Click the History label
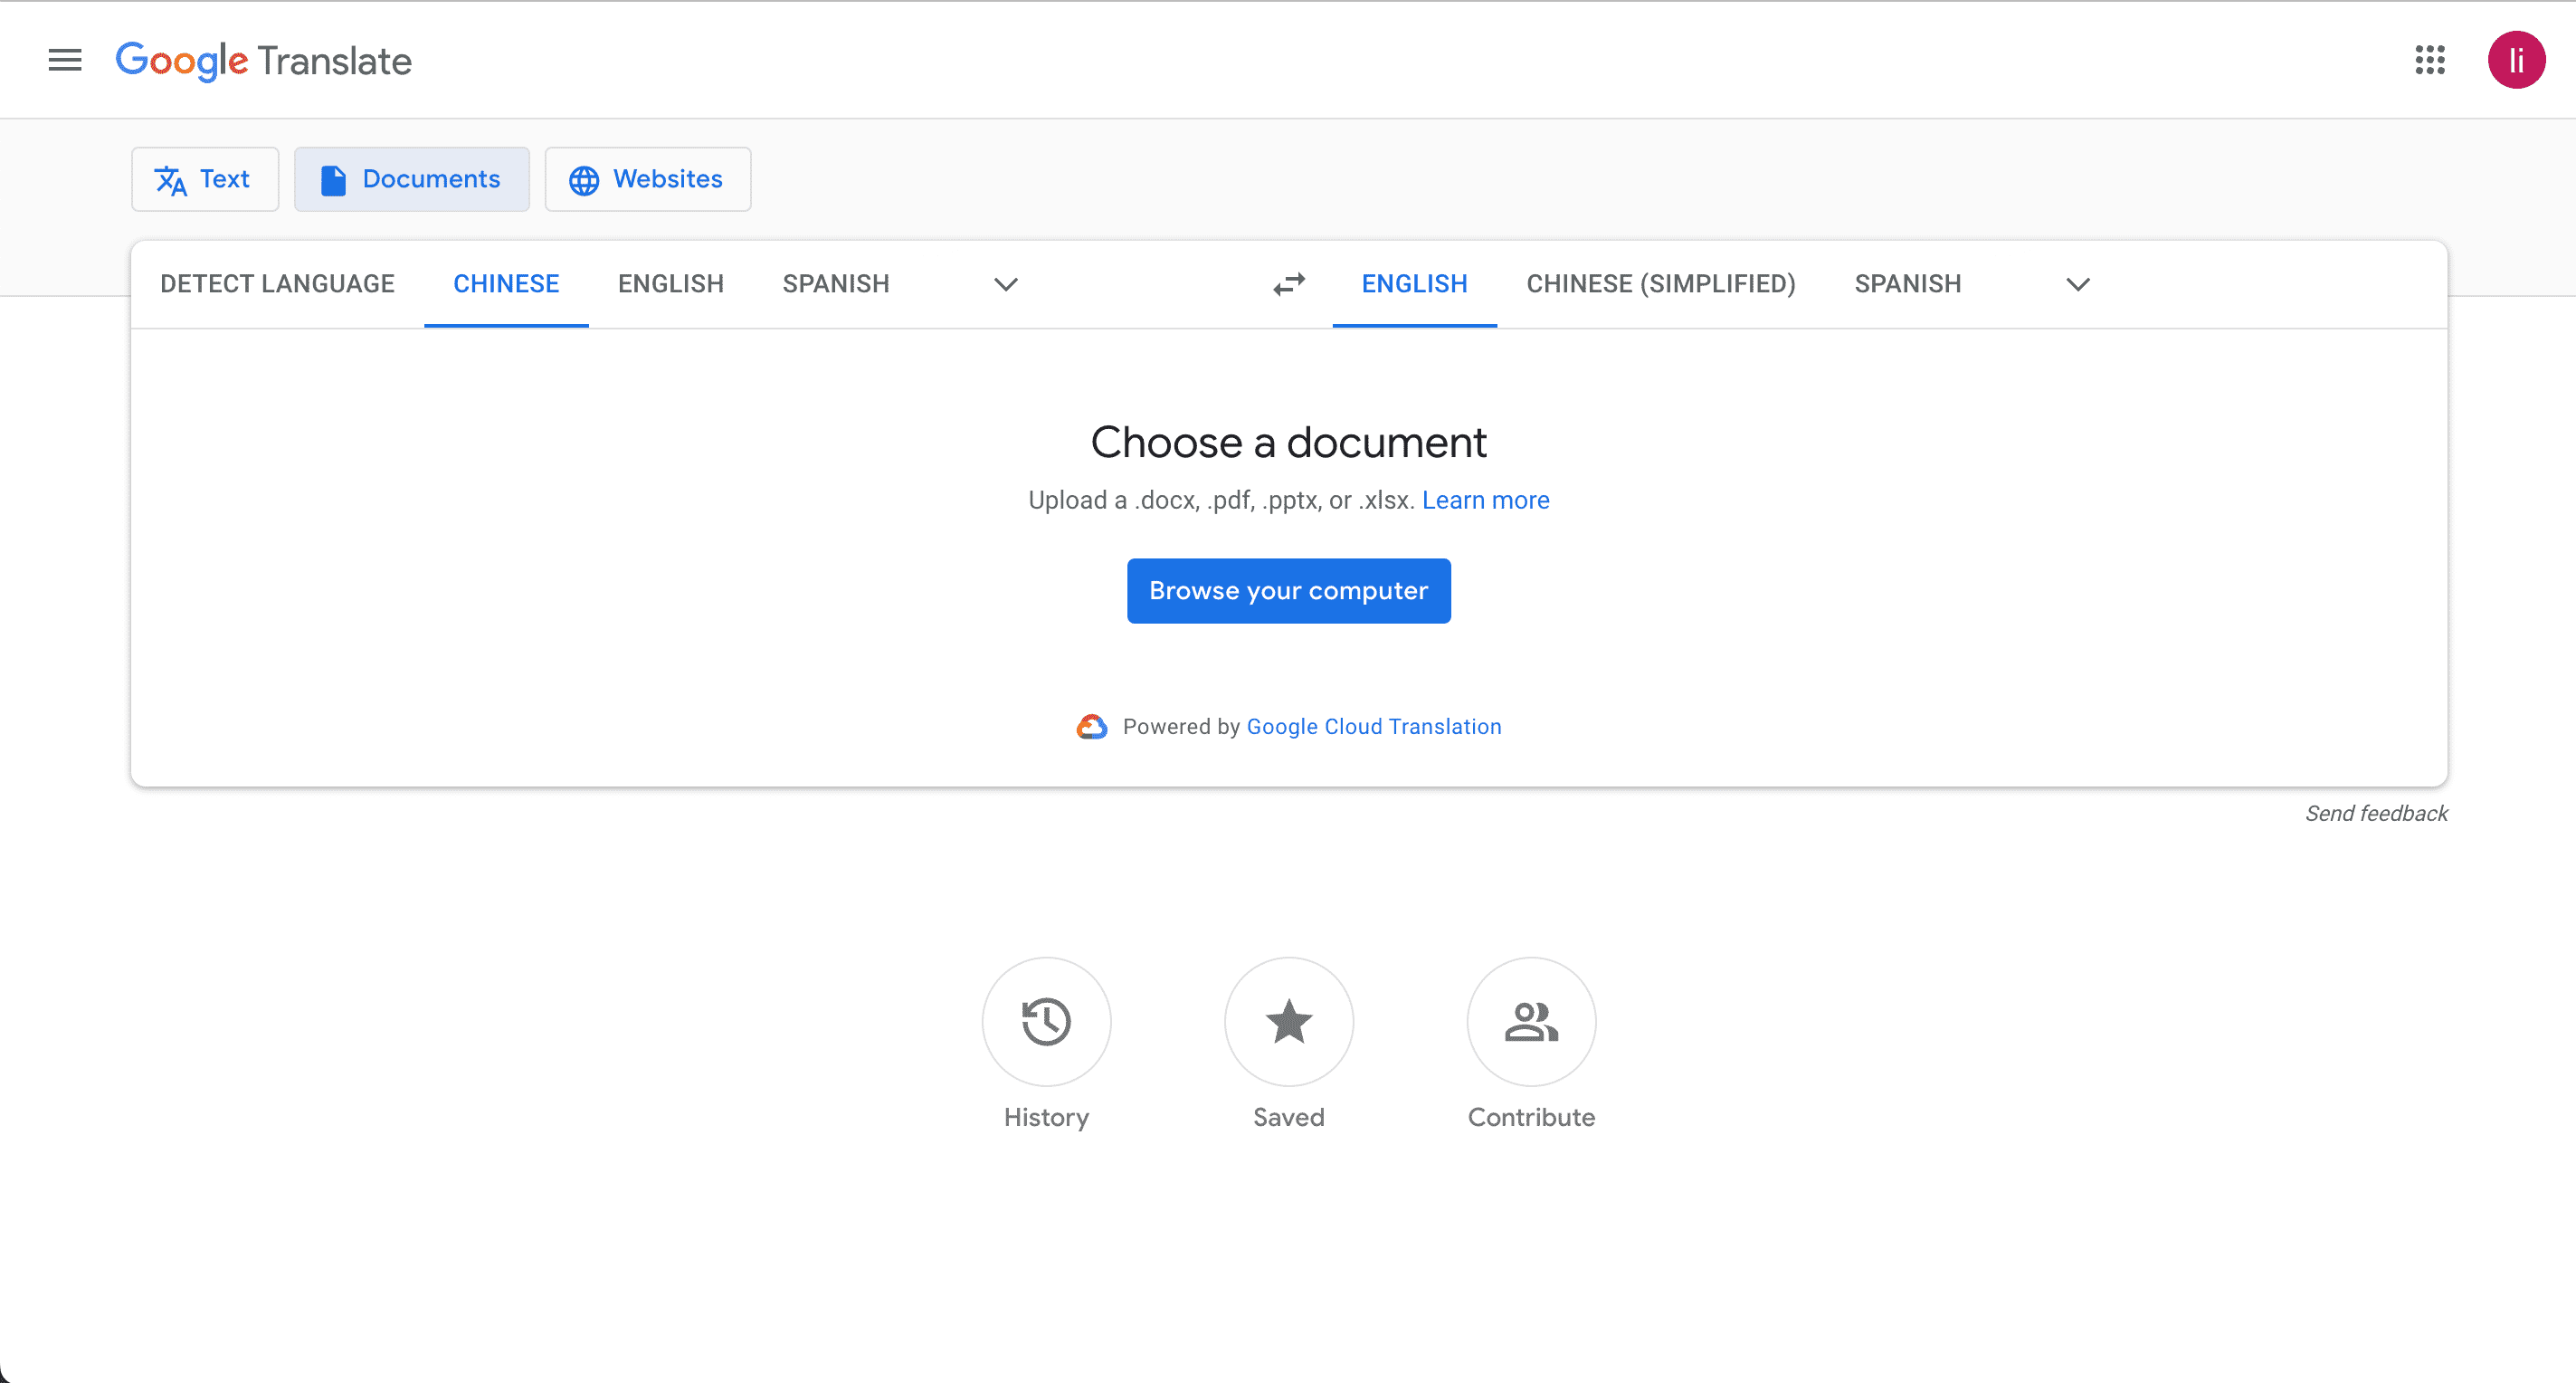Screen dimensions: 2576x1383 pos(1046,1117)
